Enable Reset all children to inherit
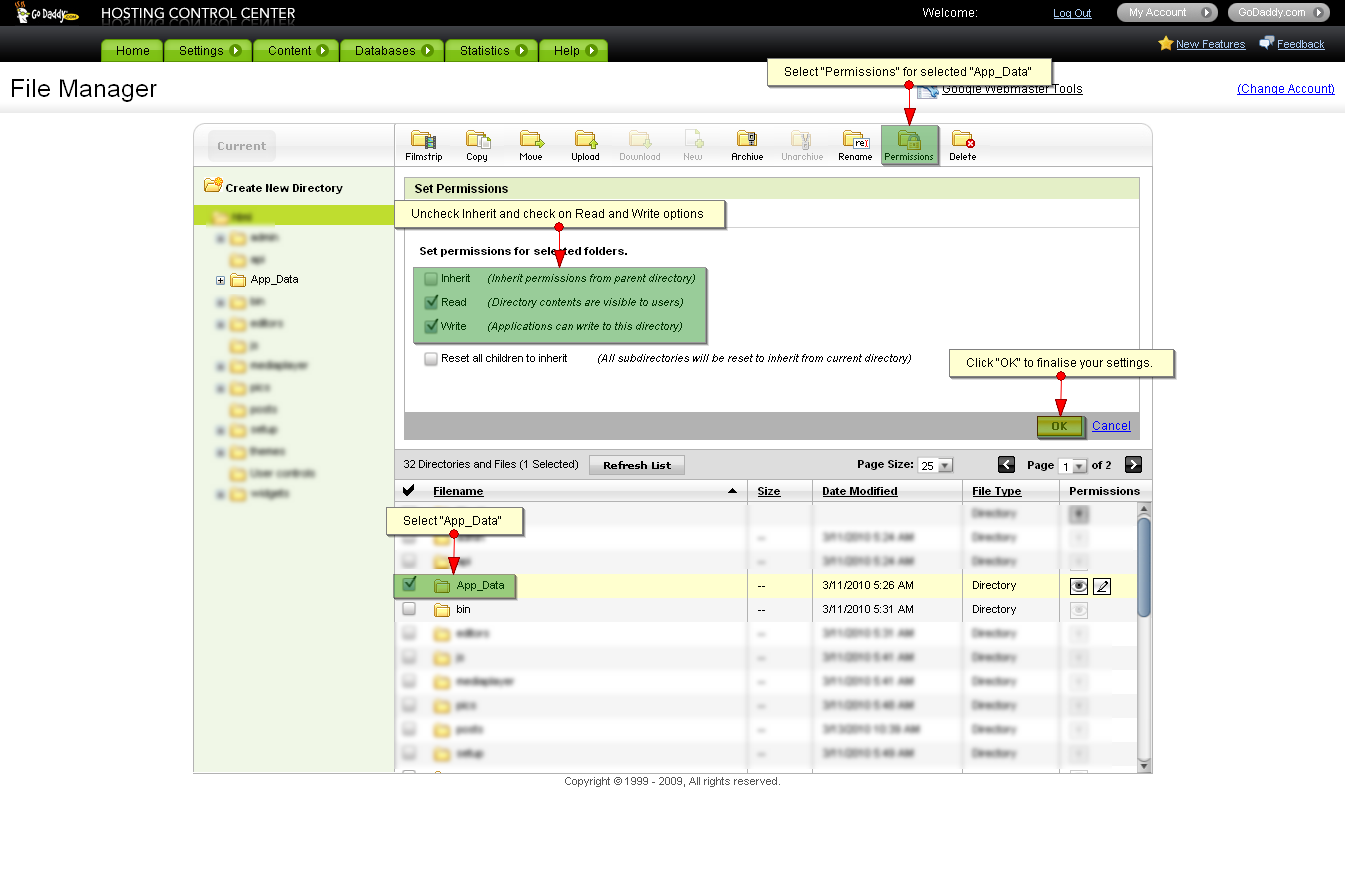Image resolution: width=1345 pixels, height=894 pixels. coord(431,359)
